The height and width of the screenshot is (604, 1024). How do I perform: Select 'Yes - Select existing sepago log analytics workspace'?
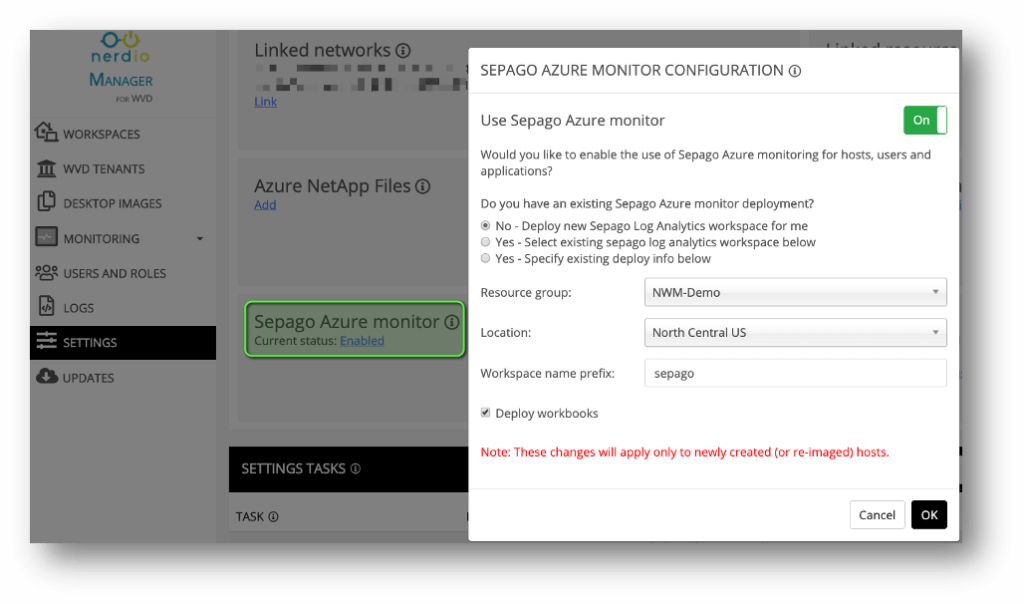[x=485, y=242]
